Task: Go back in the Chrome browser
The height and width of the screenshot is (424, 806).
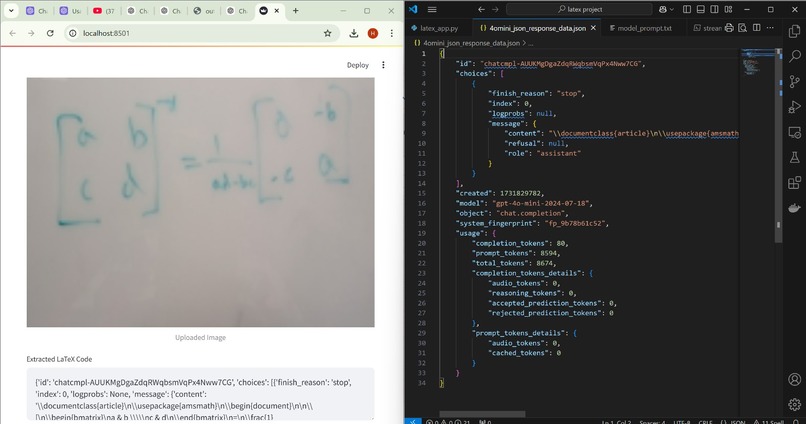Action: click(13, 33)
